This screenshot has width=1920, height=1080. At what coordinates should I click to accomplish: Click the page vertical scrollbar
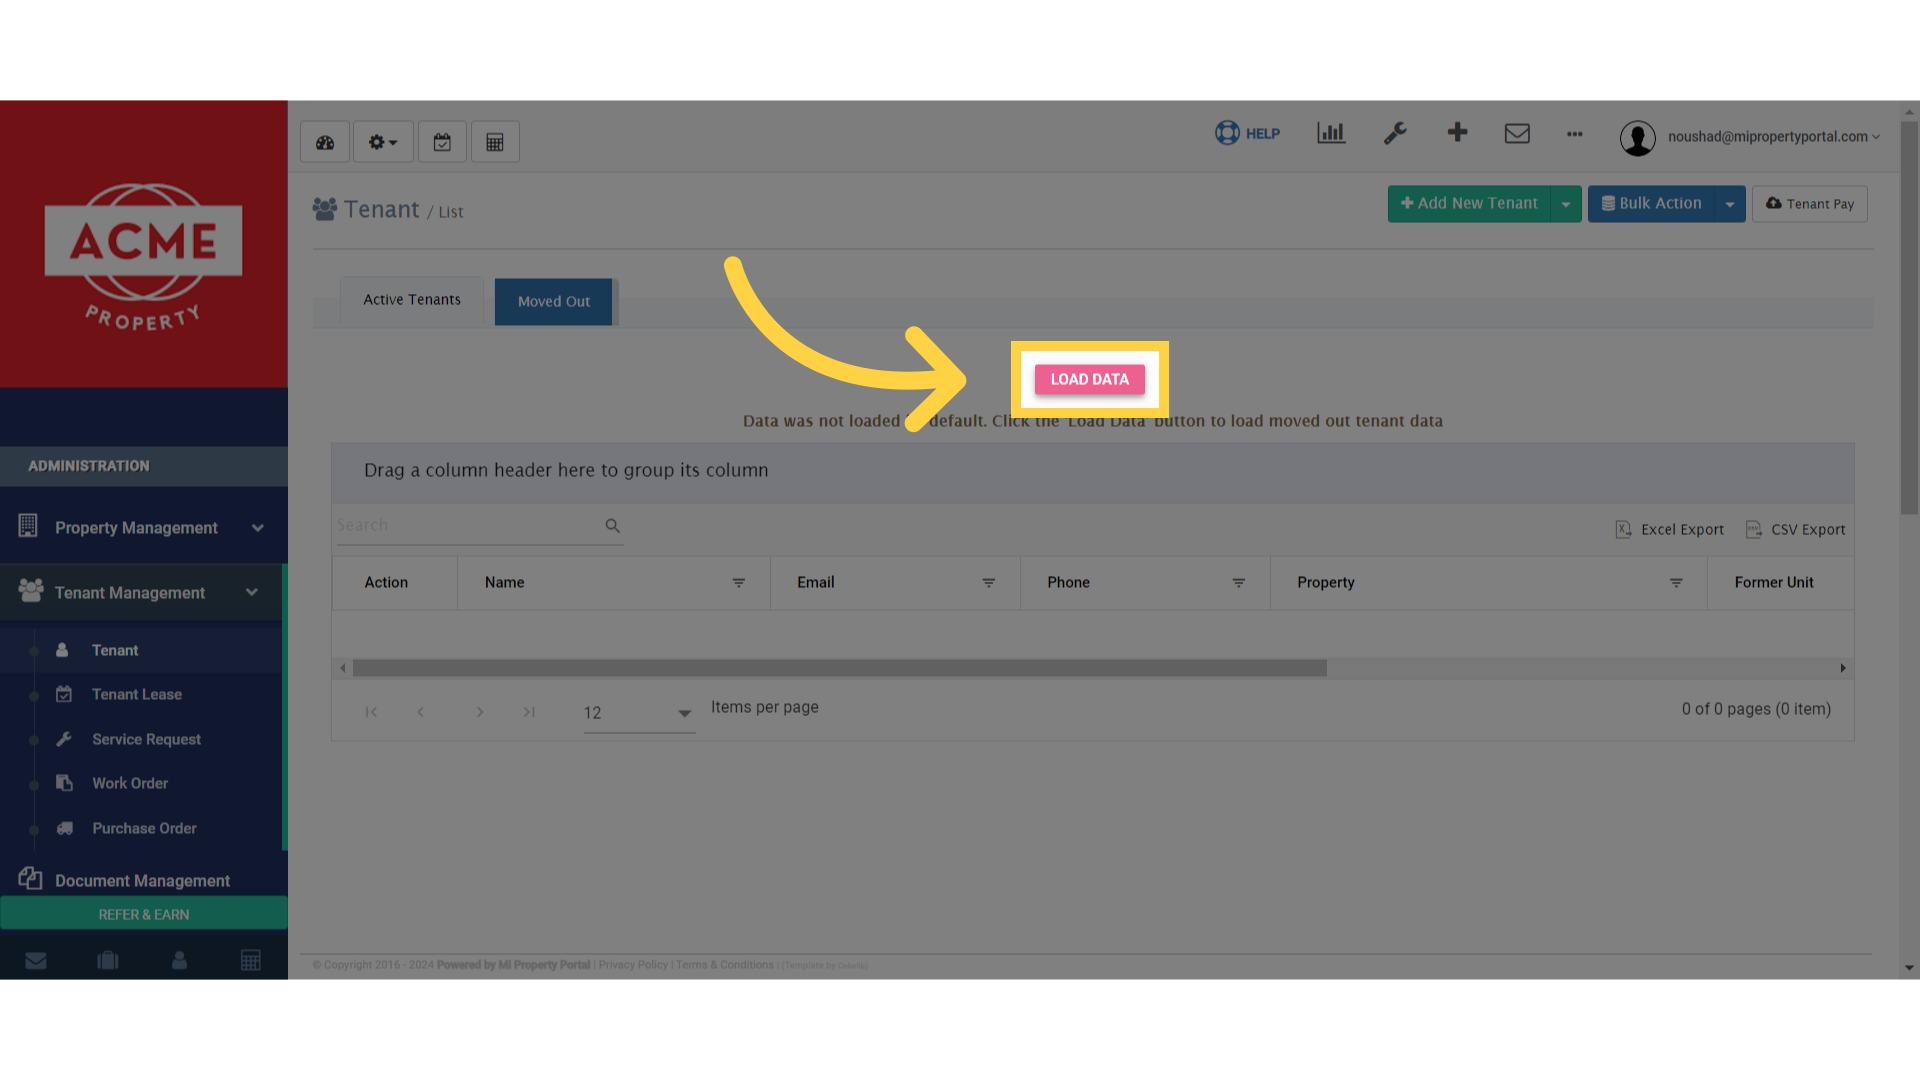pyautogui.click(x=1909, y=320)
